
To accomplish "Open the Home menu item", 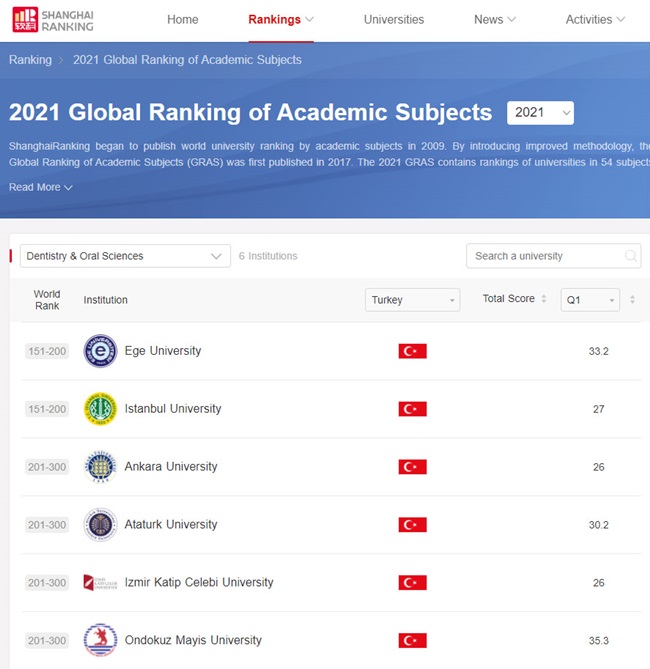I will point(183,20).
